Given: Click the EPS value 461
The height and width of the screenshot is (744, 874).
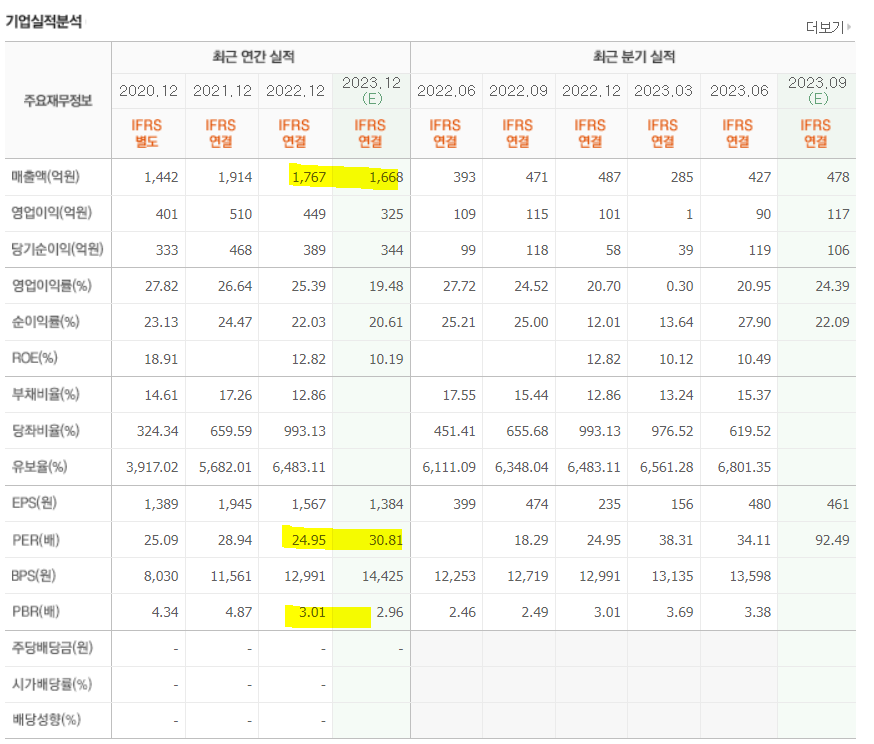Looking at the screenshot, I should pyautogui.click(x=838, y=504).
